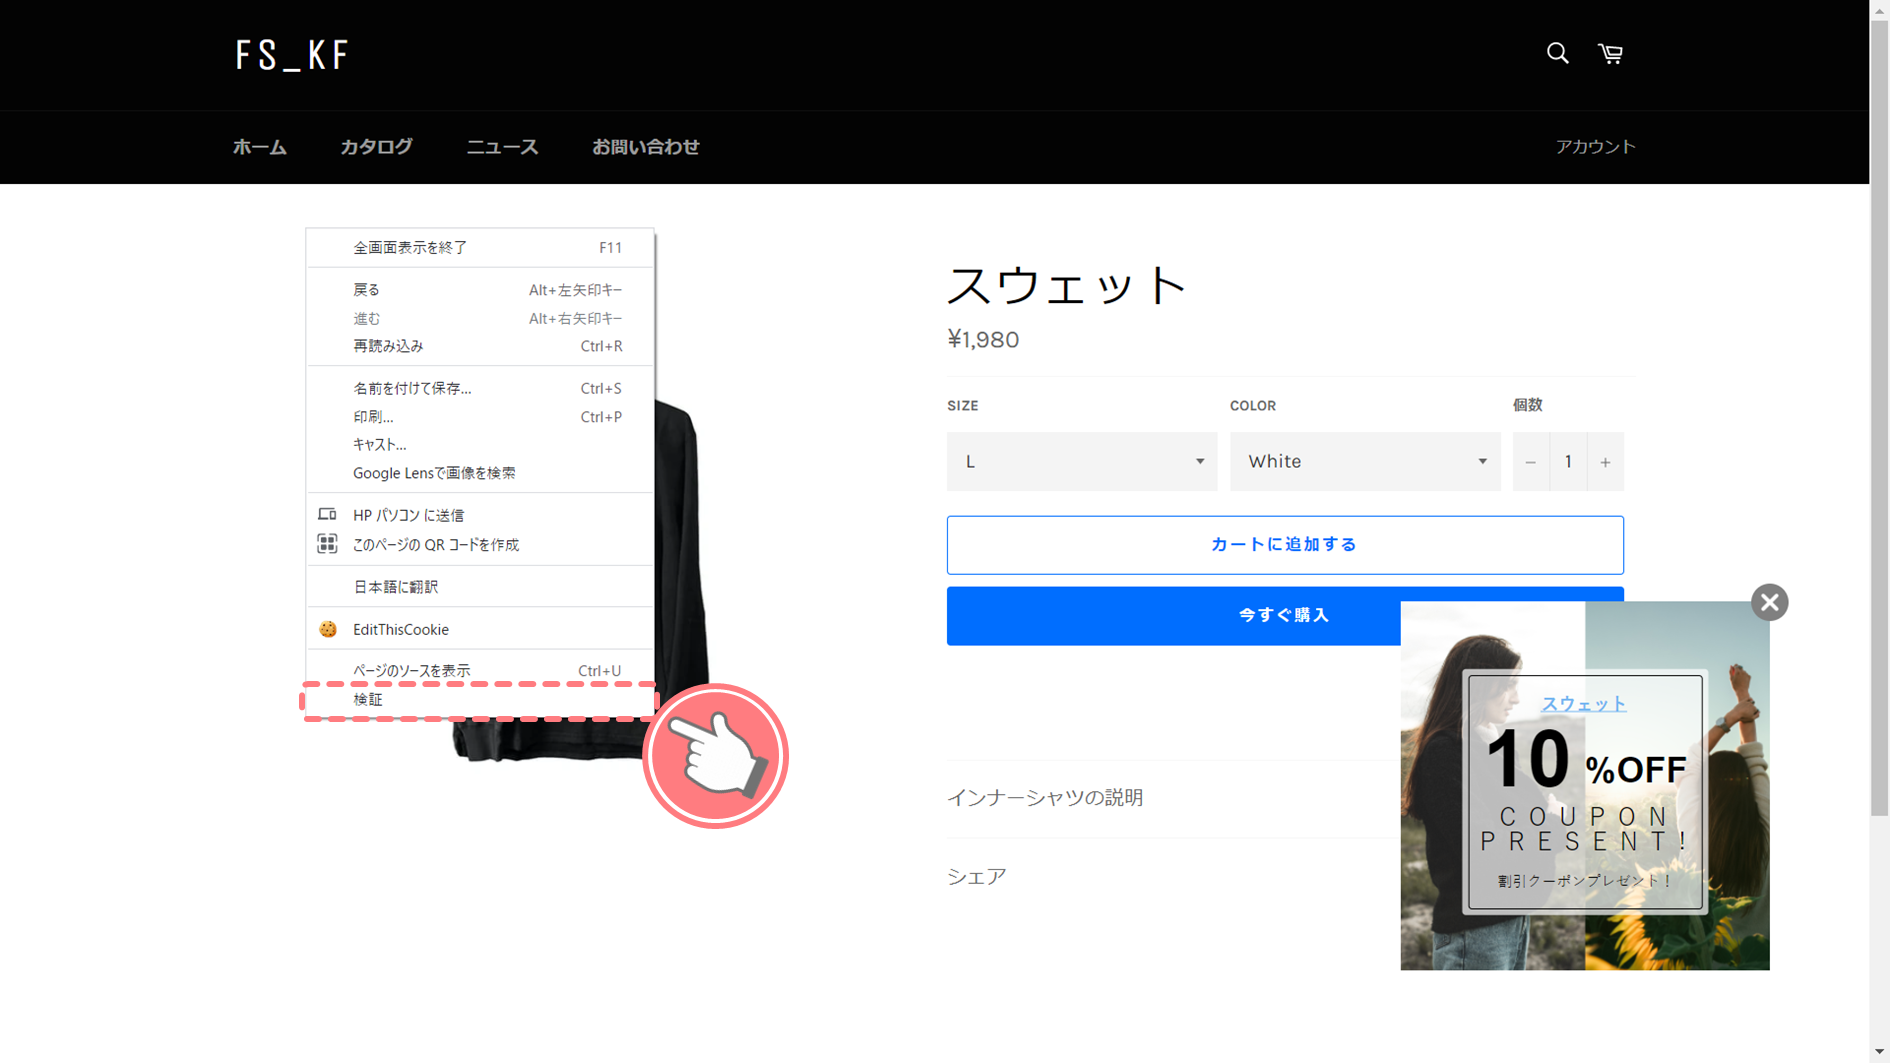Click the QR code icon in context menu
The height and width of the screenshot is (1063, 1890).
click(x=327, y=544)
